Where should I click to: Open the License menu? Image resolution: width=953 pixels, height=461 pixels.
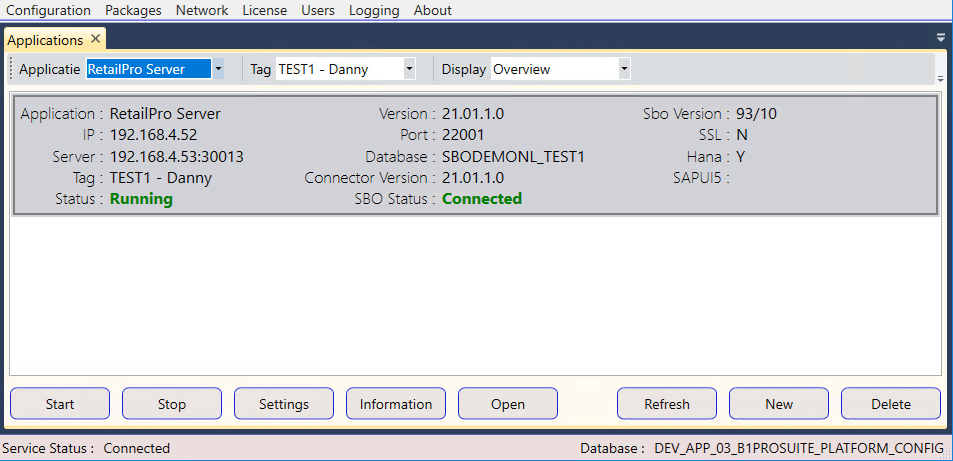pyautogui.click(x=264, y=10)
